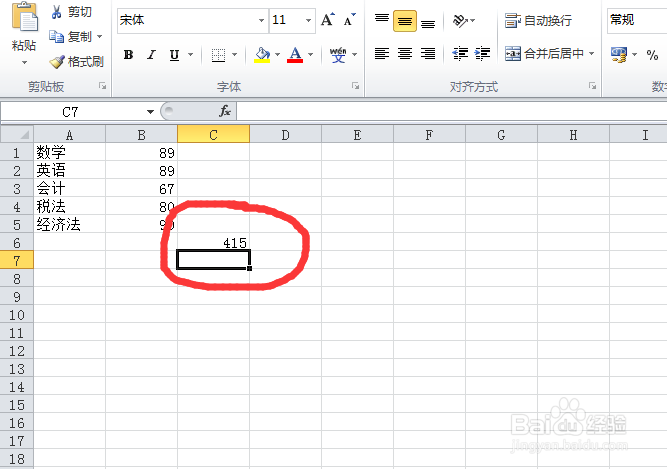The image size is (667, 469).
Task: Toggle Bold formatting
Action: pos(128,55)
